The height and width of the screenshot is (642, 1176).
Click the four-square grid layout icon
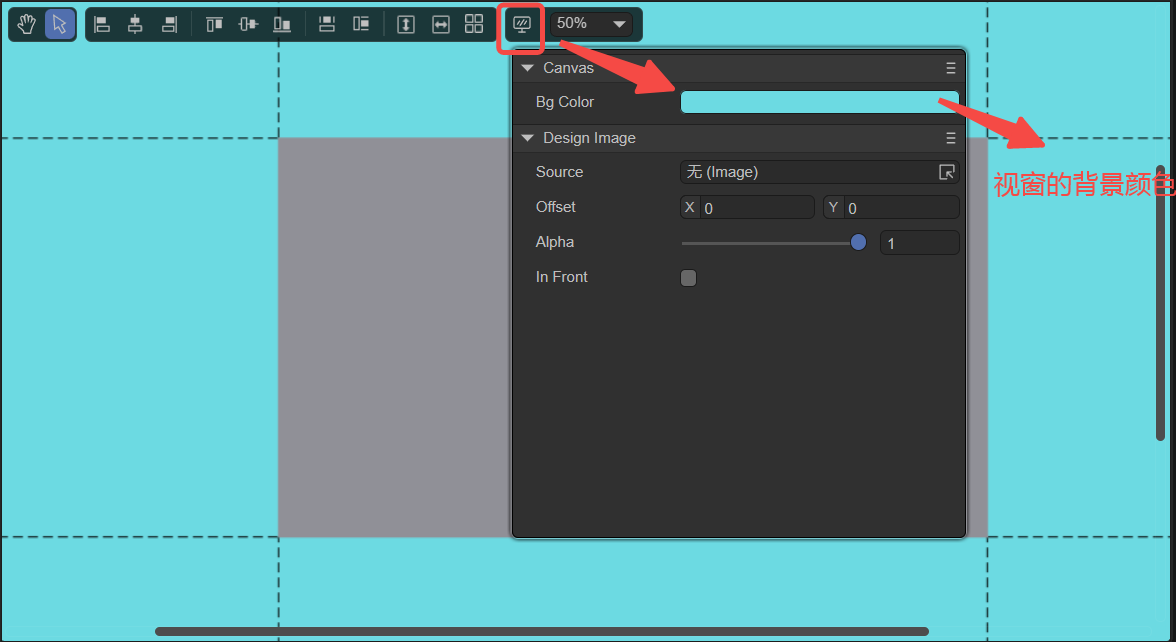click(474, 24)
